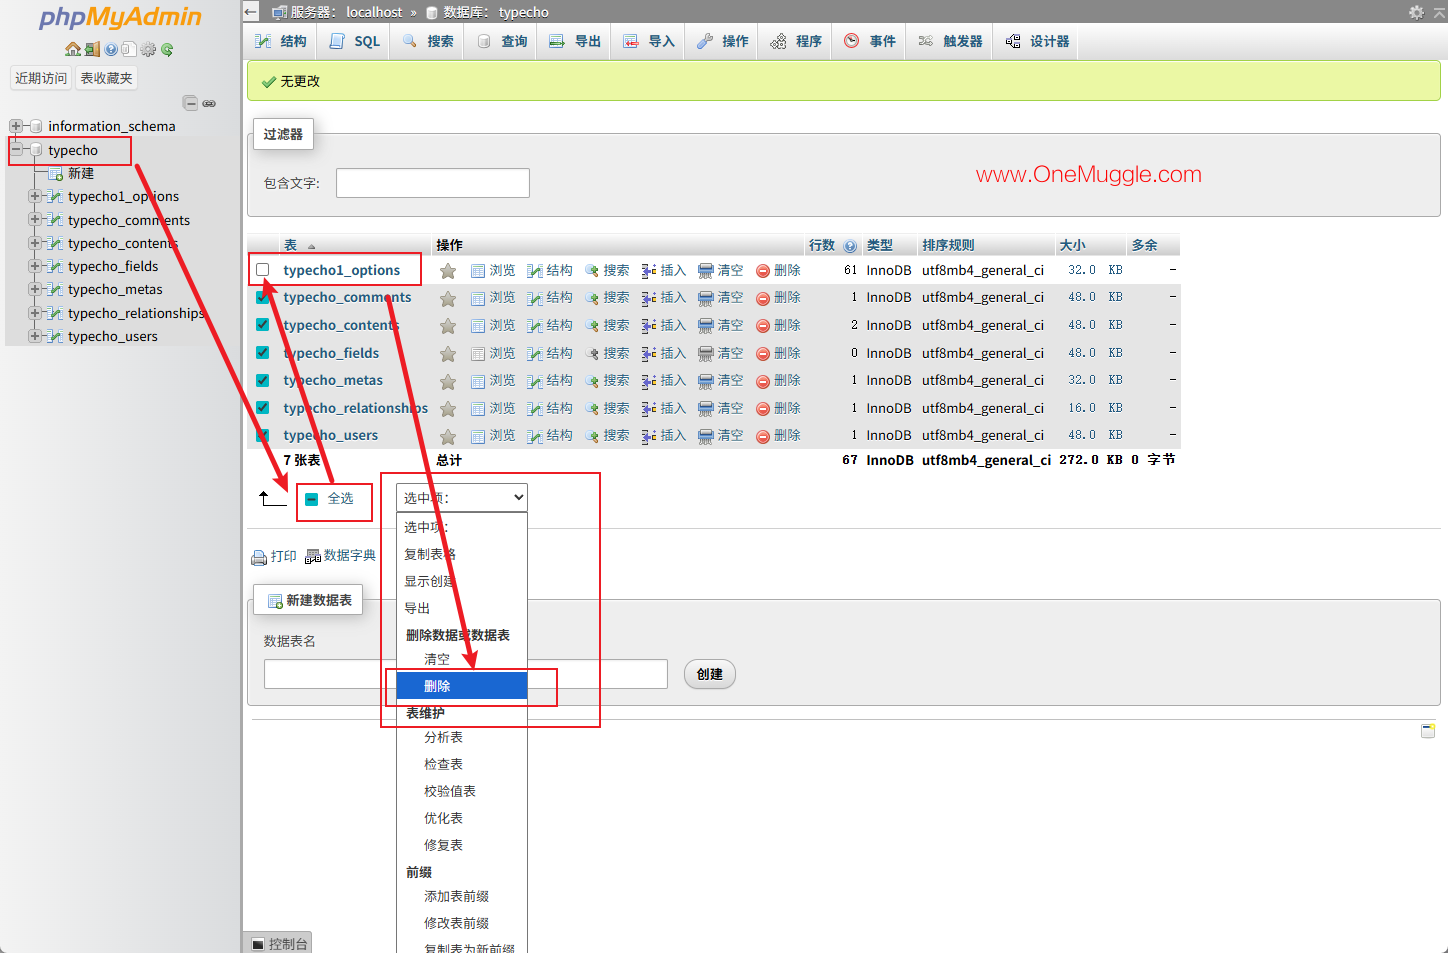
Task: Open the 操作 tab
Action: 722,41
